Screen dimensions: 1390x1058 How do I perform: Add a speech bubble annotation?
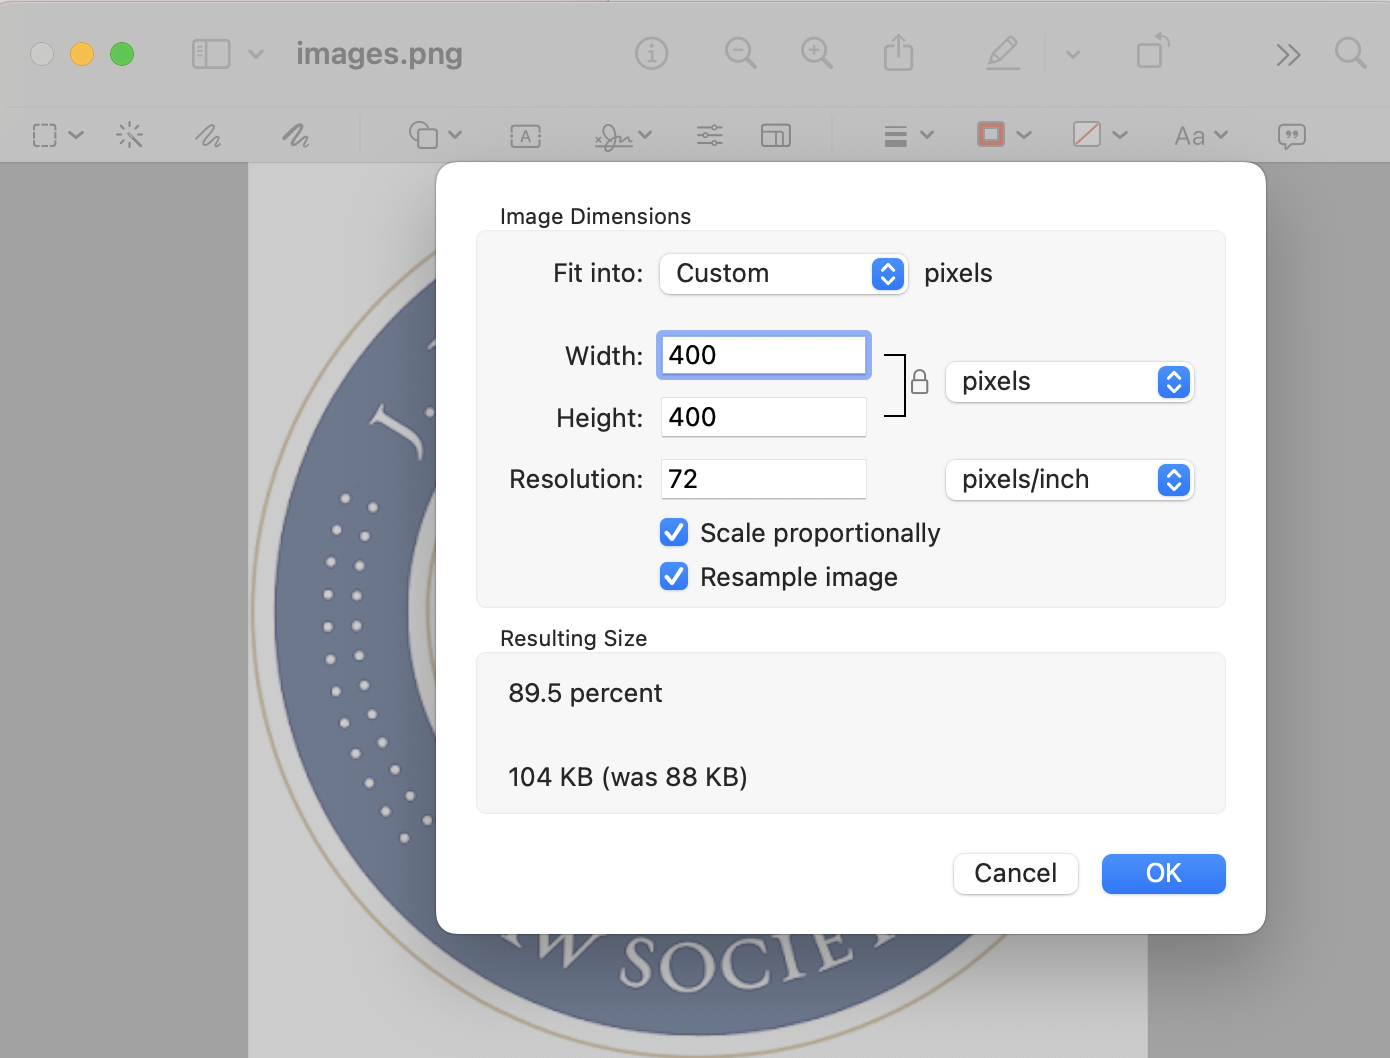[1292, 136]
